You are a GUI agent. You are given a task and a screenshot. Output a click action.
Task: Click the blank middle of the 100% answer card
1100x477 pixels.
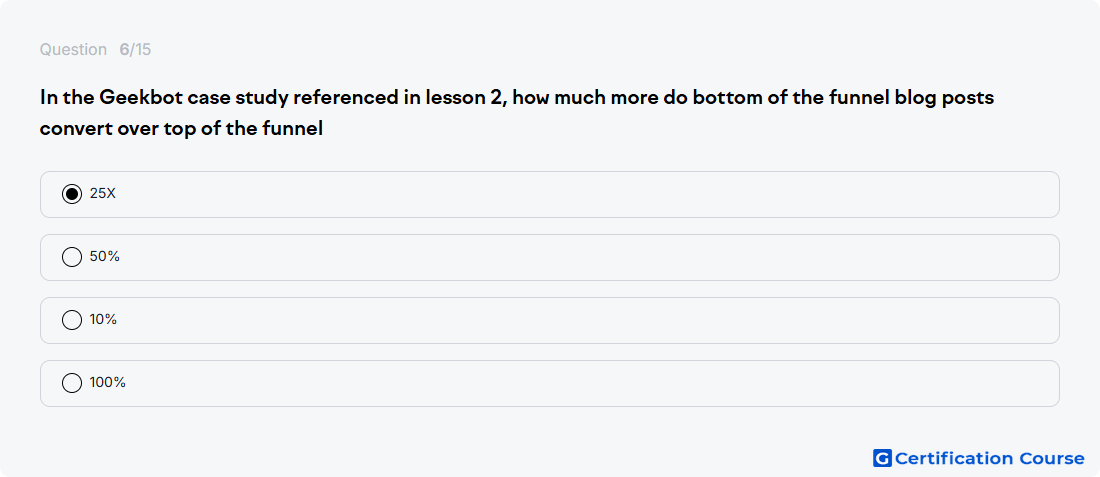[x=550, y=384]
